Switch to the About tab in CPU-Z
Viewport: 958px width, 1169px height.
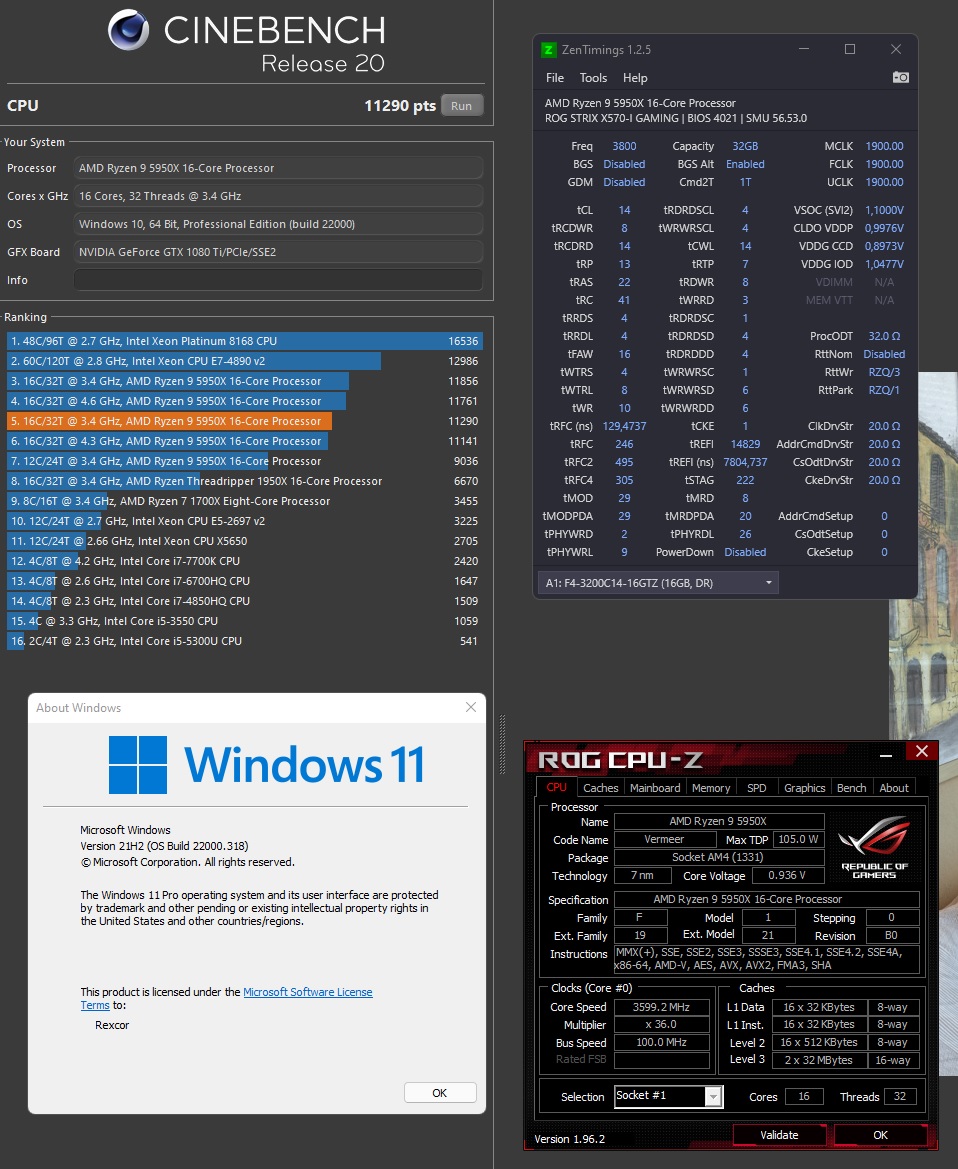point(894,788)
